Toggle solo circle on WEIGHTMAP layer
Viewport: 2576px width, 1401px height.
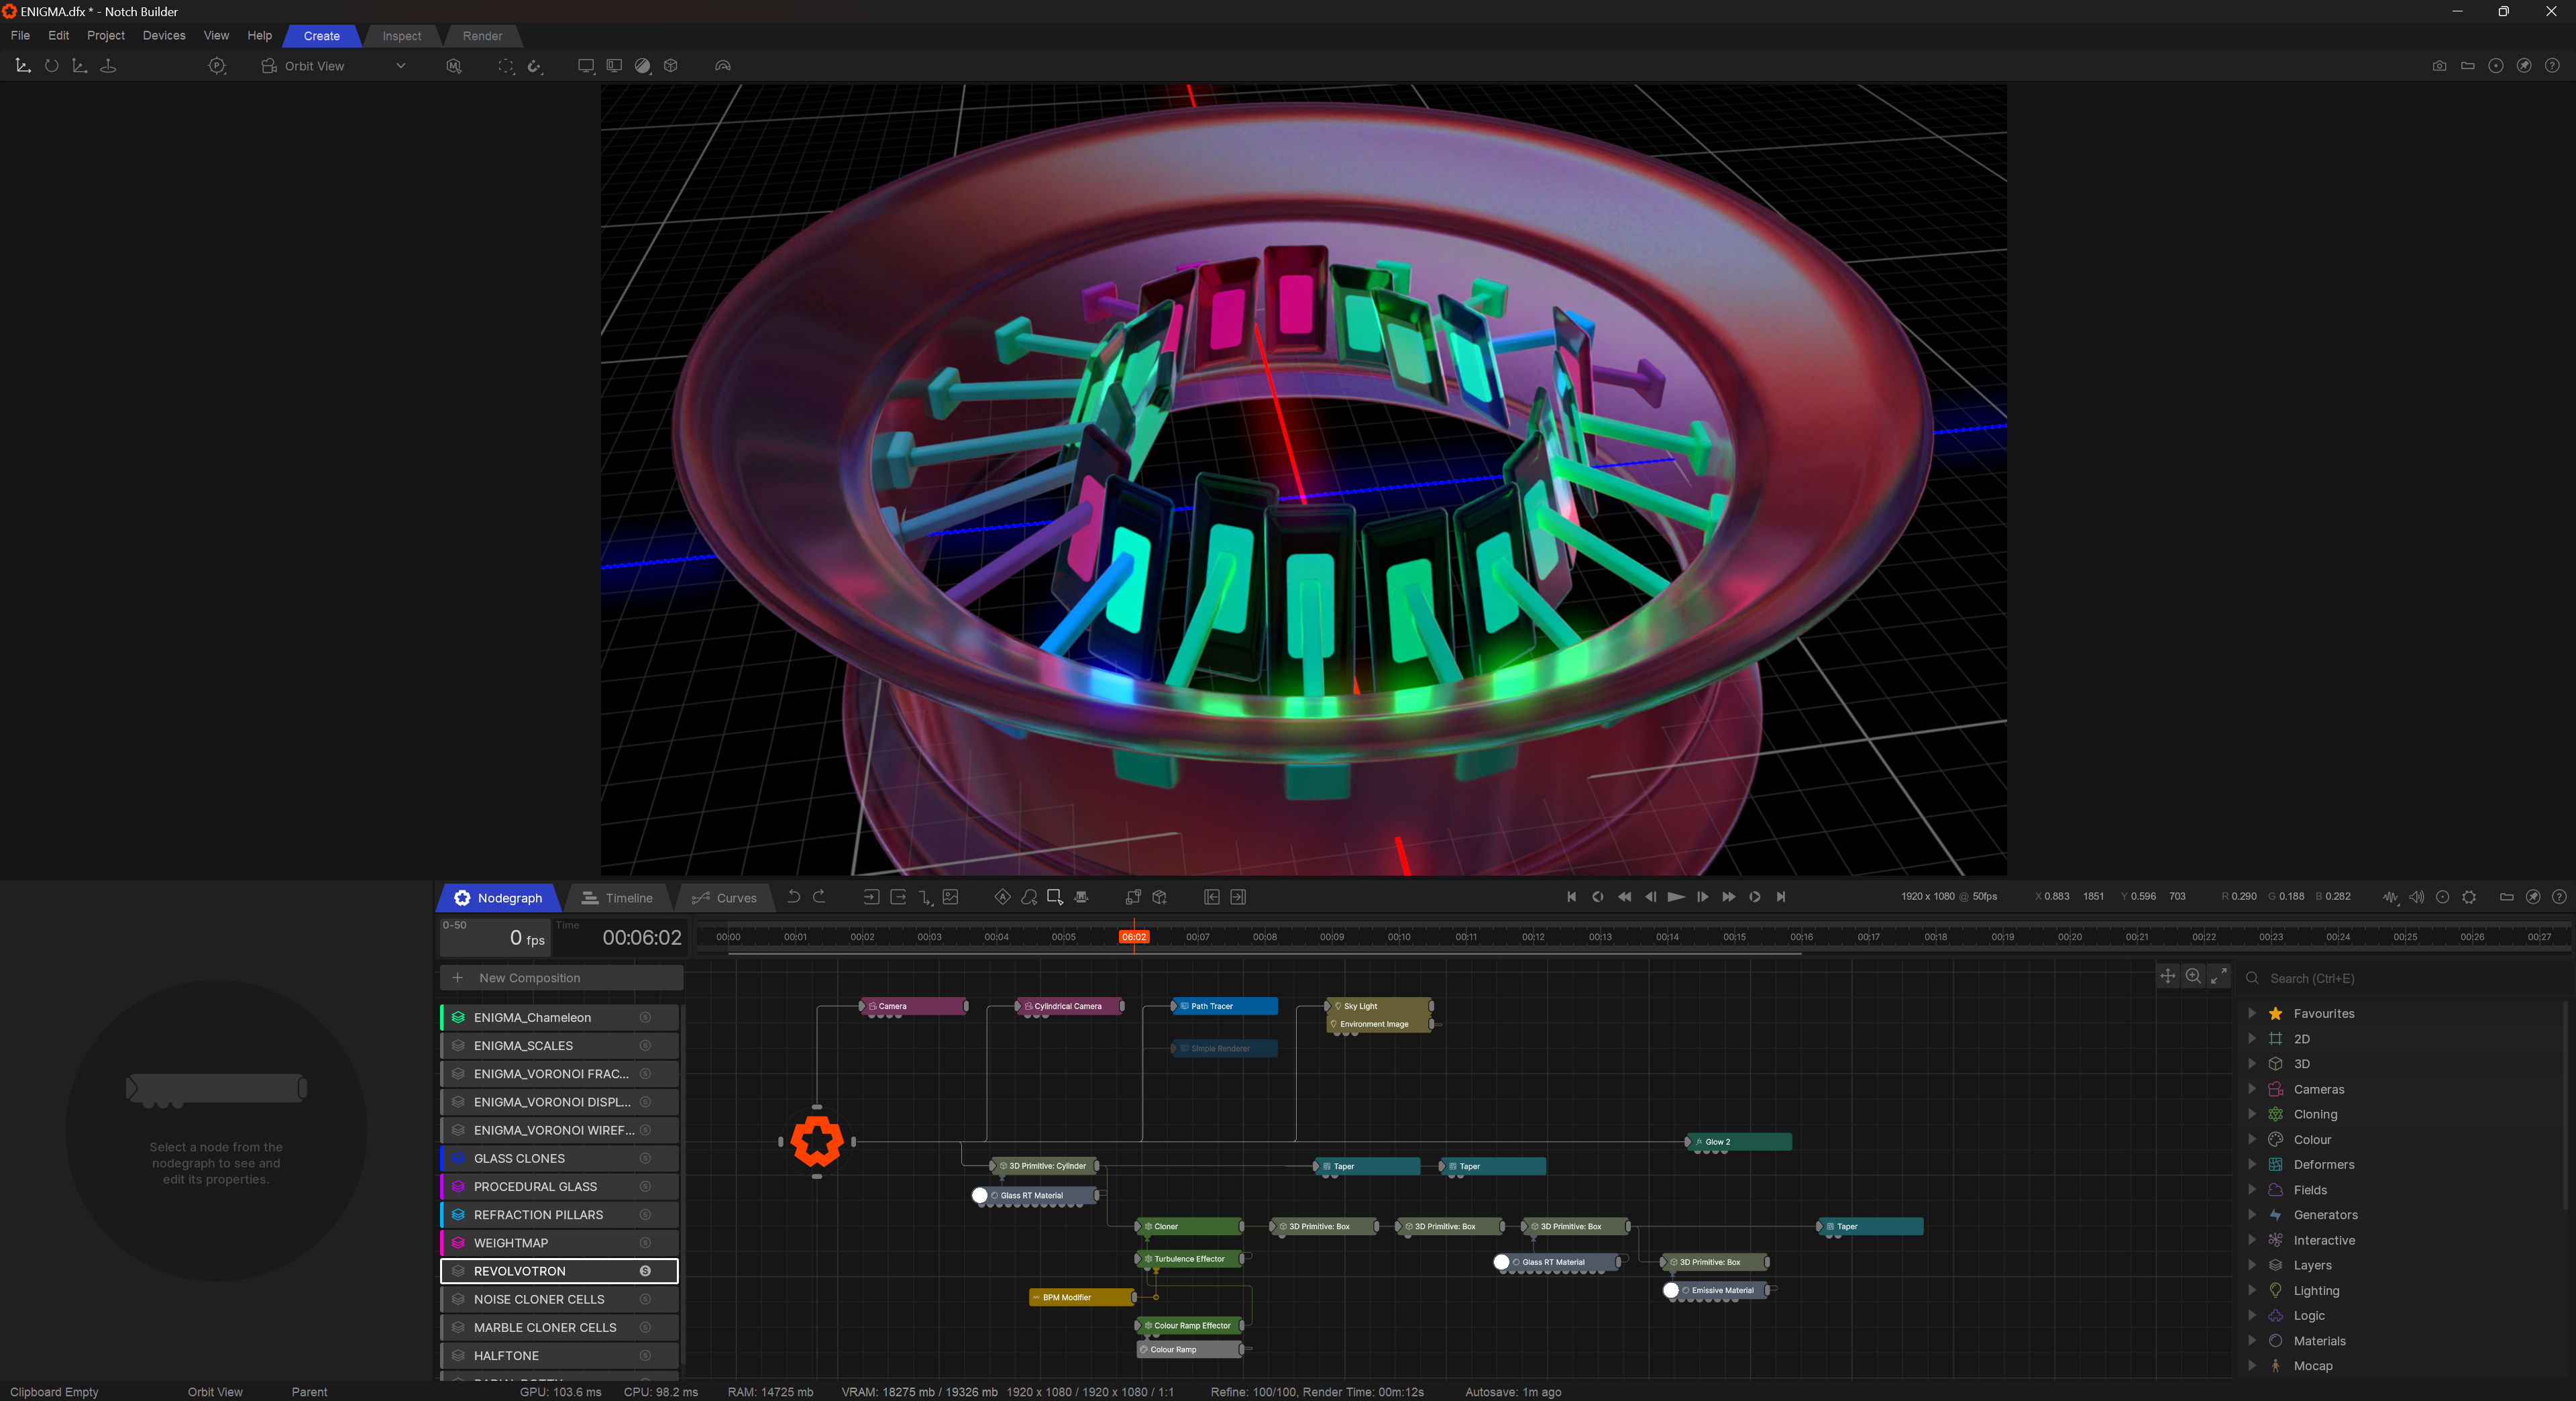click(645, 1243)
